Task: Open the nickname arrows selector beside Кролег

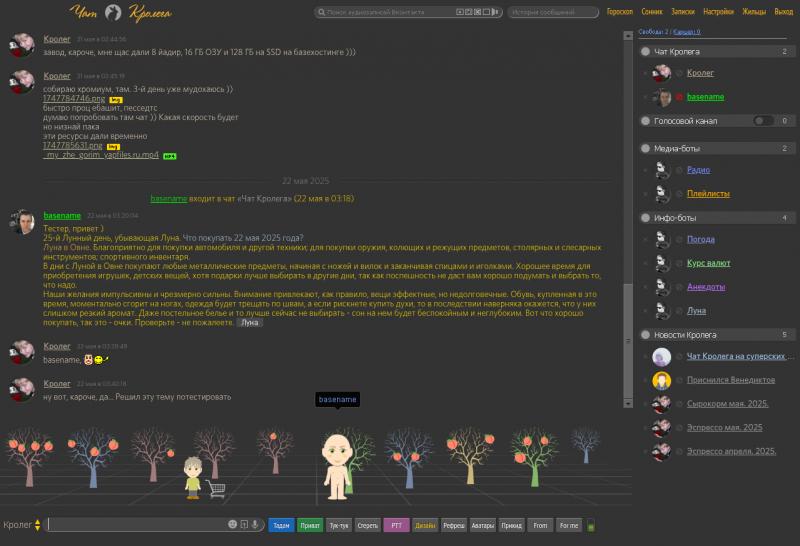Action: pos(38,525)
